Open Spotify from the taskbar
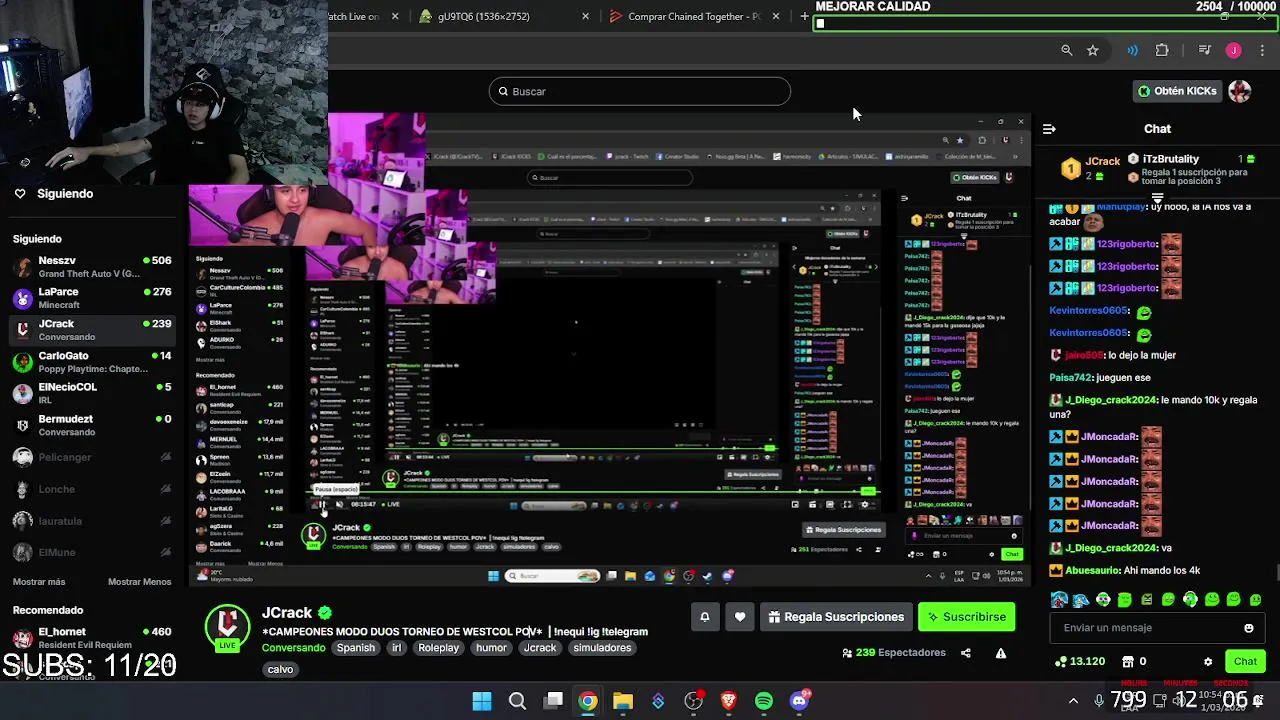The width and height of the screenshot is (1280, 720). [x=764, y=701]
